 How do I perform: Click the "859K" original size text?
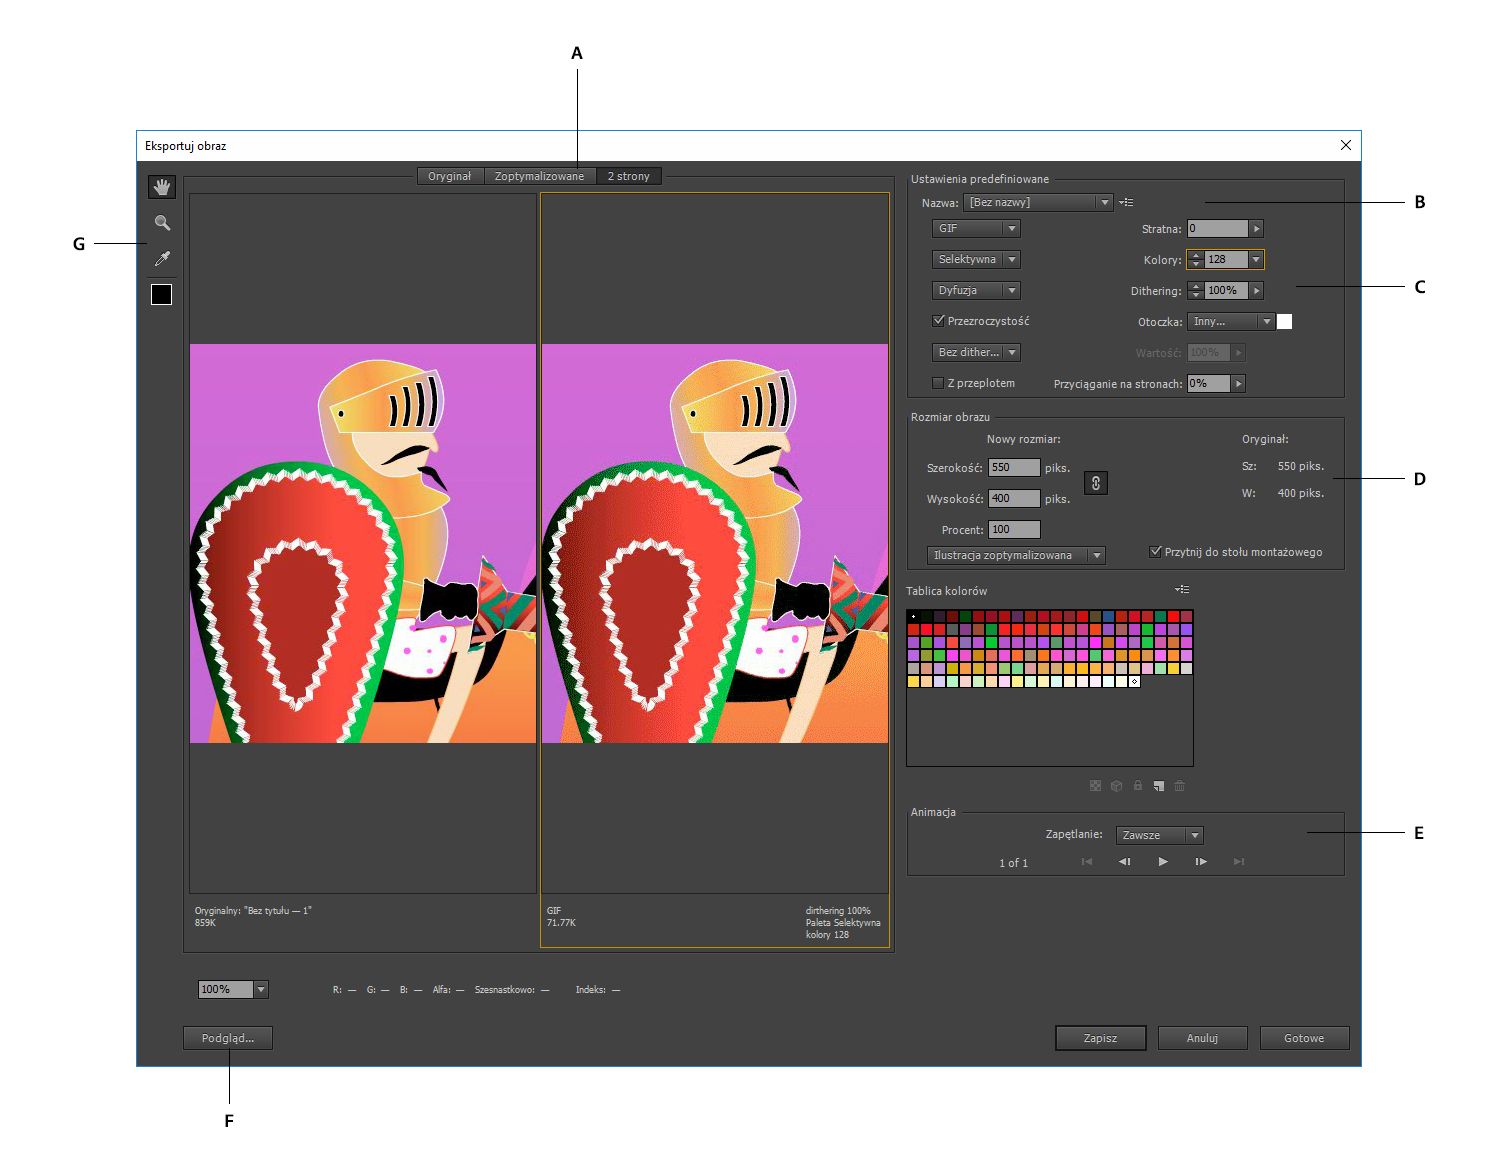point(205,923)
